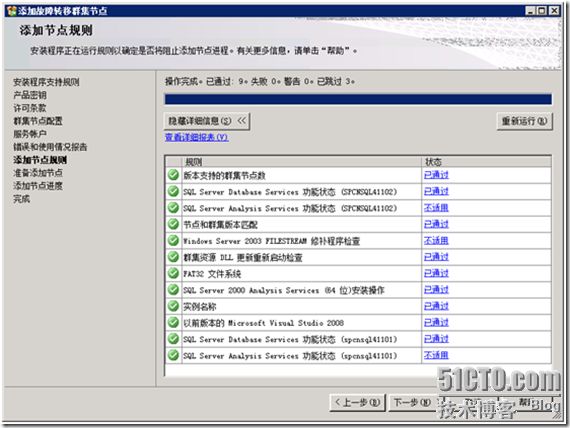This screenshot has height=428, width=570.
Task: Click the check icon beside 实例名称
Action: point(173,306)
